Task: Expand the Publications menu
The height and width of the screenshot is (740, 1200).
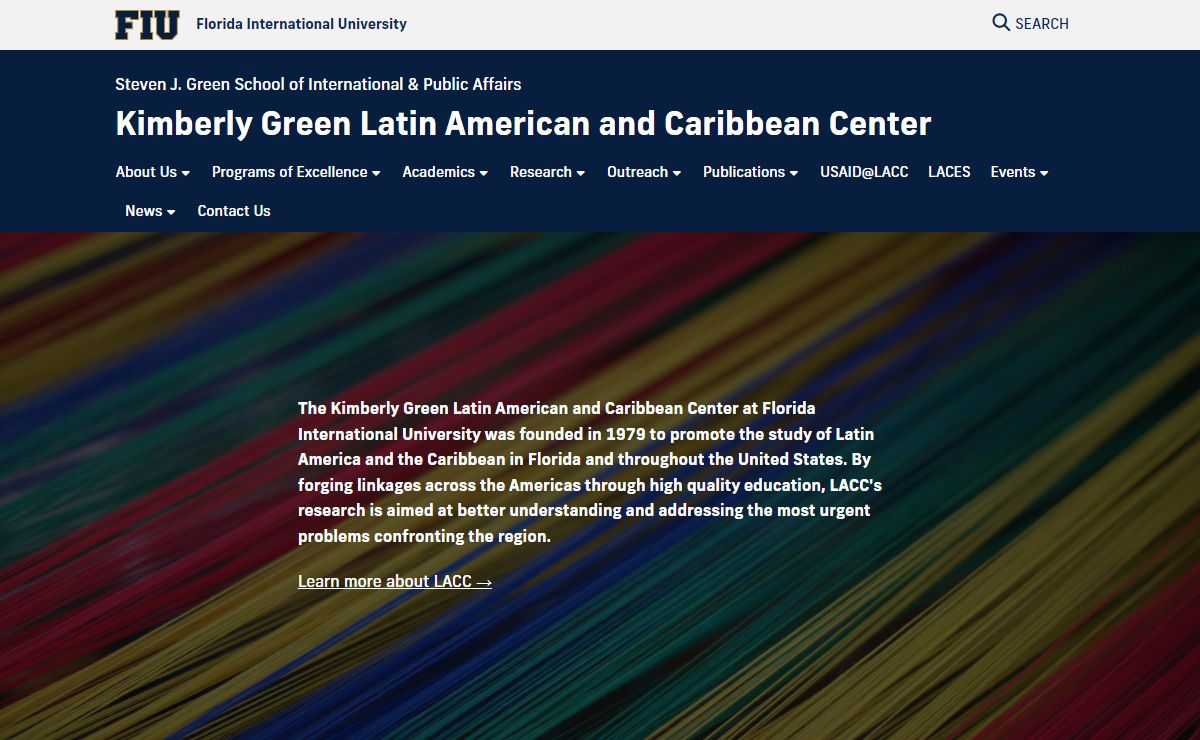Action: point(750,172)
